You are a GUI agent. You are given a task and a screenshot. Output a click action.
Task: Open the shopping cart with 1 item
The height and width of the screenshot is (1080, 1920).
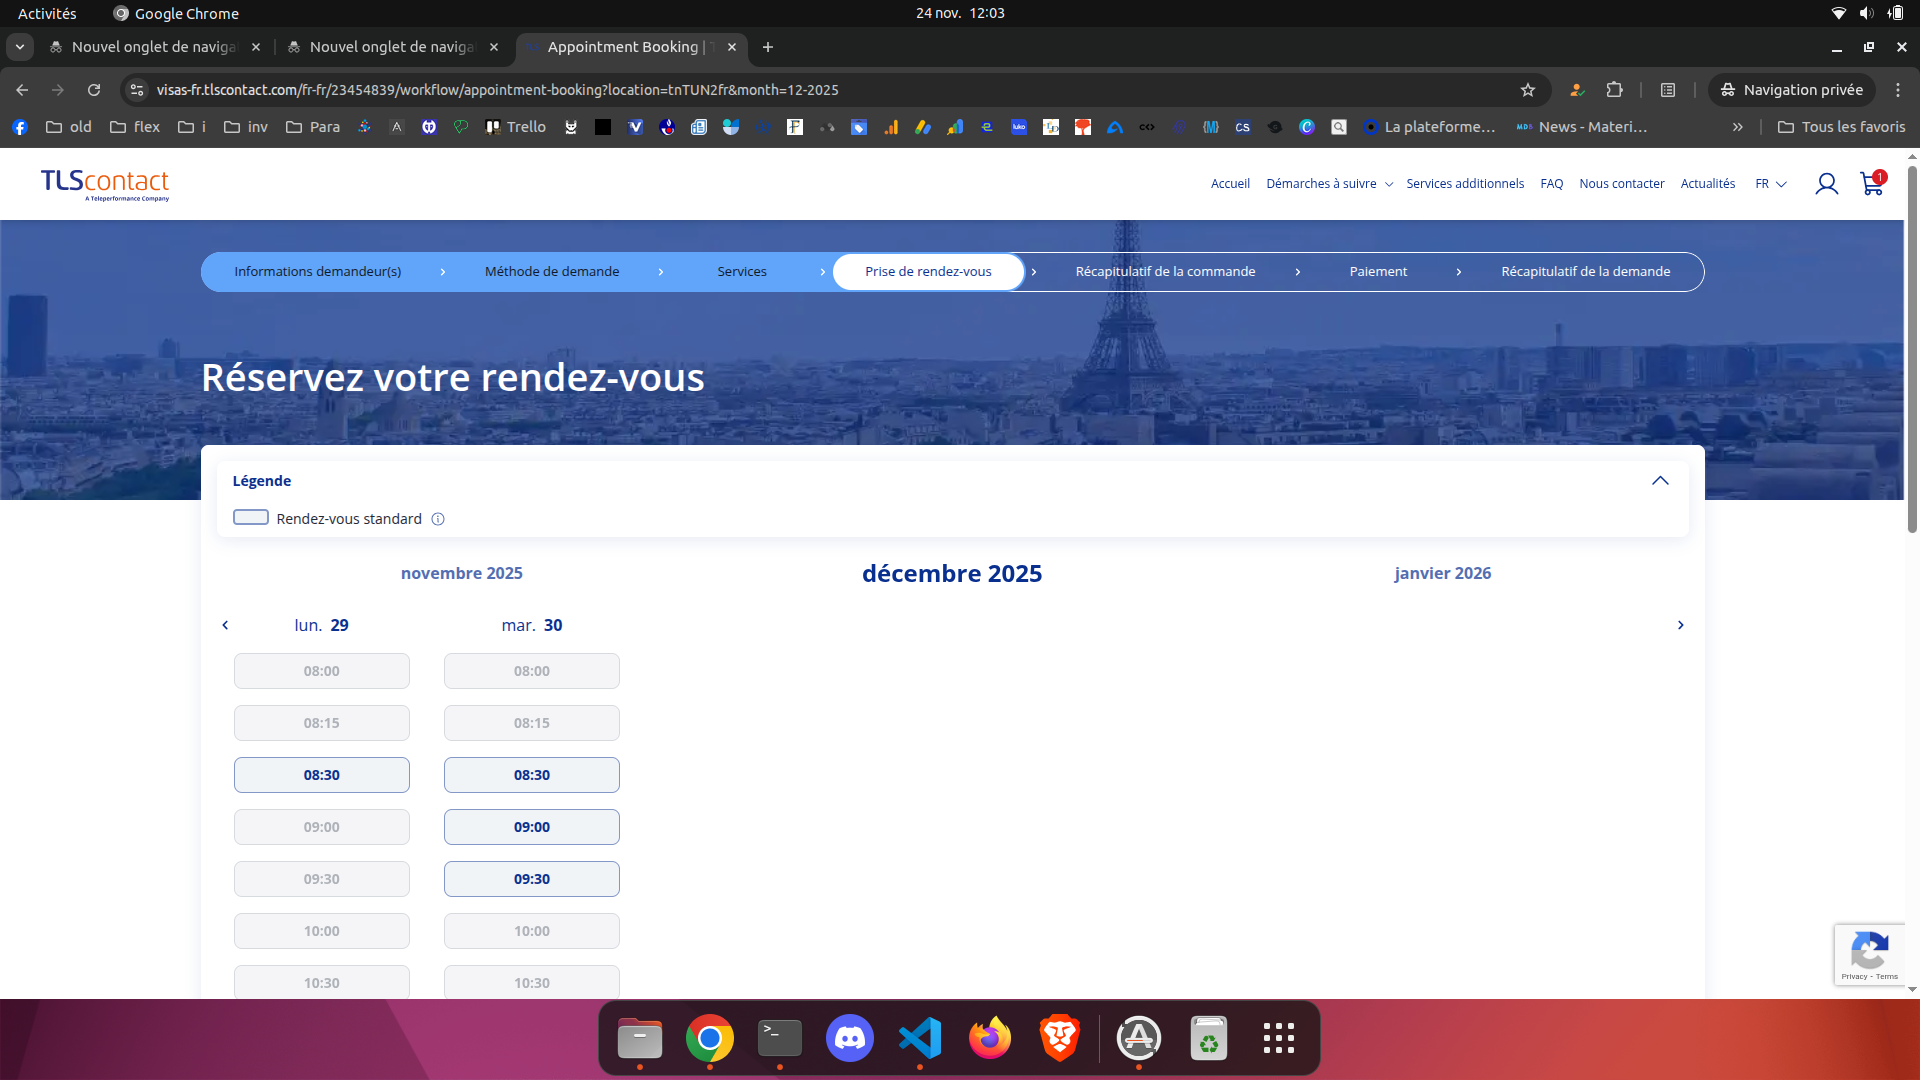pos(1870,185)
